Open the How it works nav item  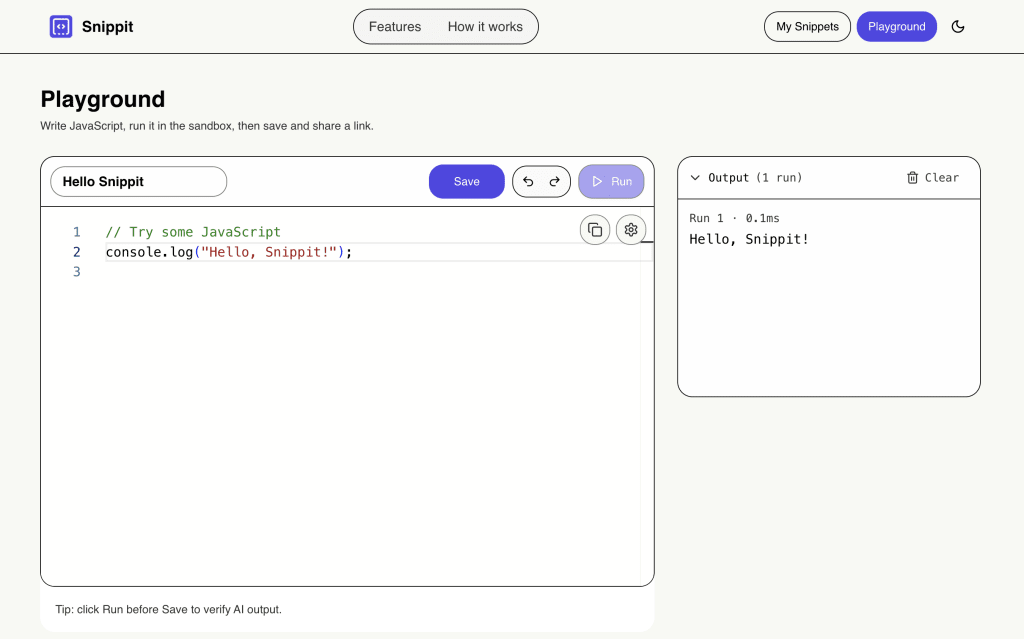coord(485,27)
